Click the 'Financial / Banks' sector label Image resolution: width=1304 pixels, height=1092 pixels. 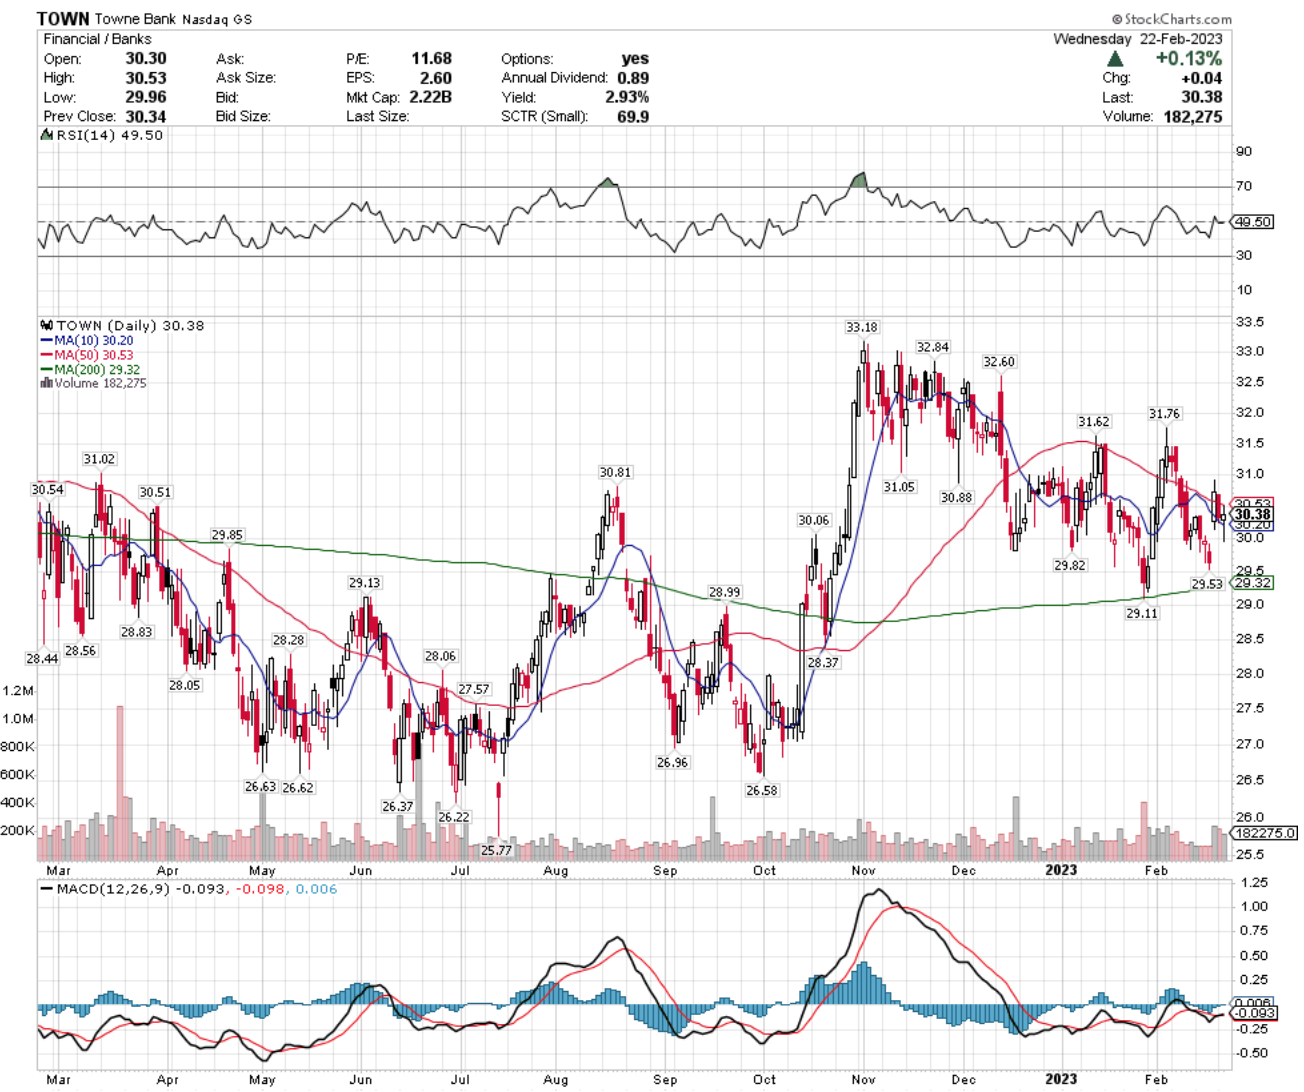coord(97,39)
